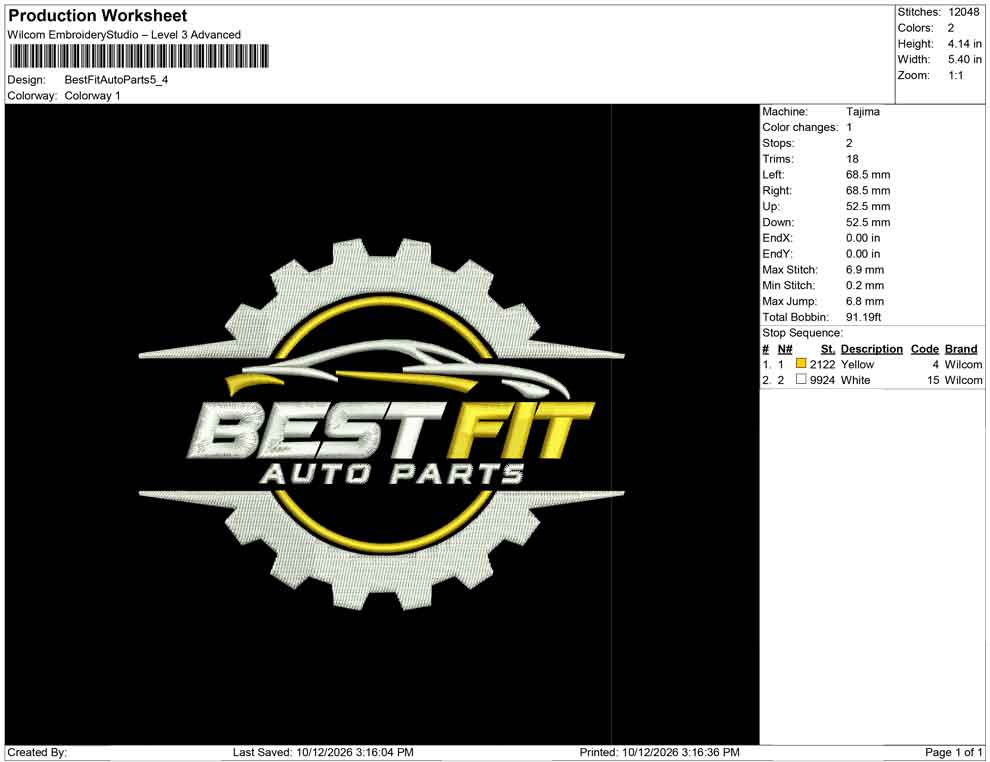Viewport: 990px width, 762px height.
Task: Click the 'Stops:' label
Action: (778, 143)
